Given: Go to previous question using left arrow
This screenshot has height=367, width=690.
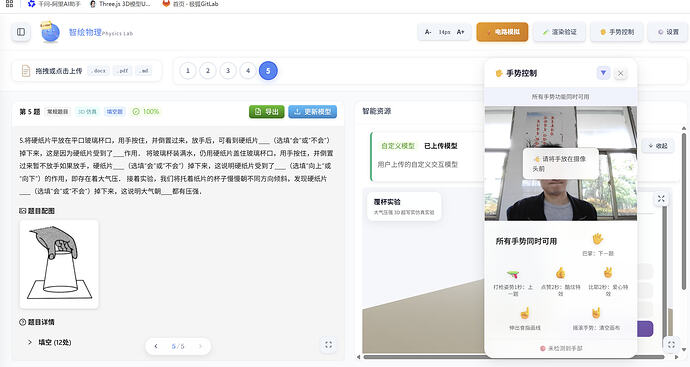Looking at the screenshot, I should coord(156,346).
